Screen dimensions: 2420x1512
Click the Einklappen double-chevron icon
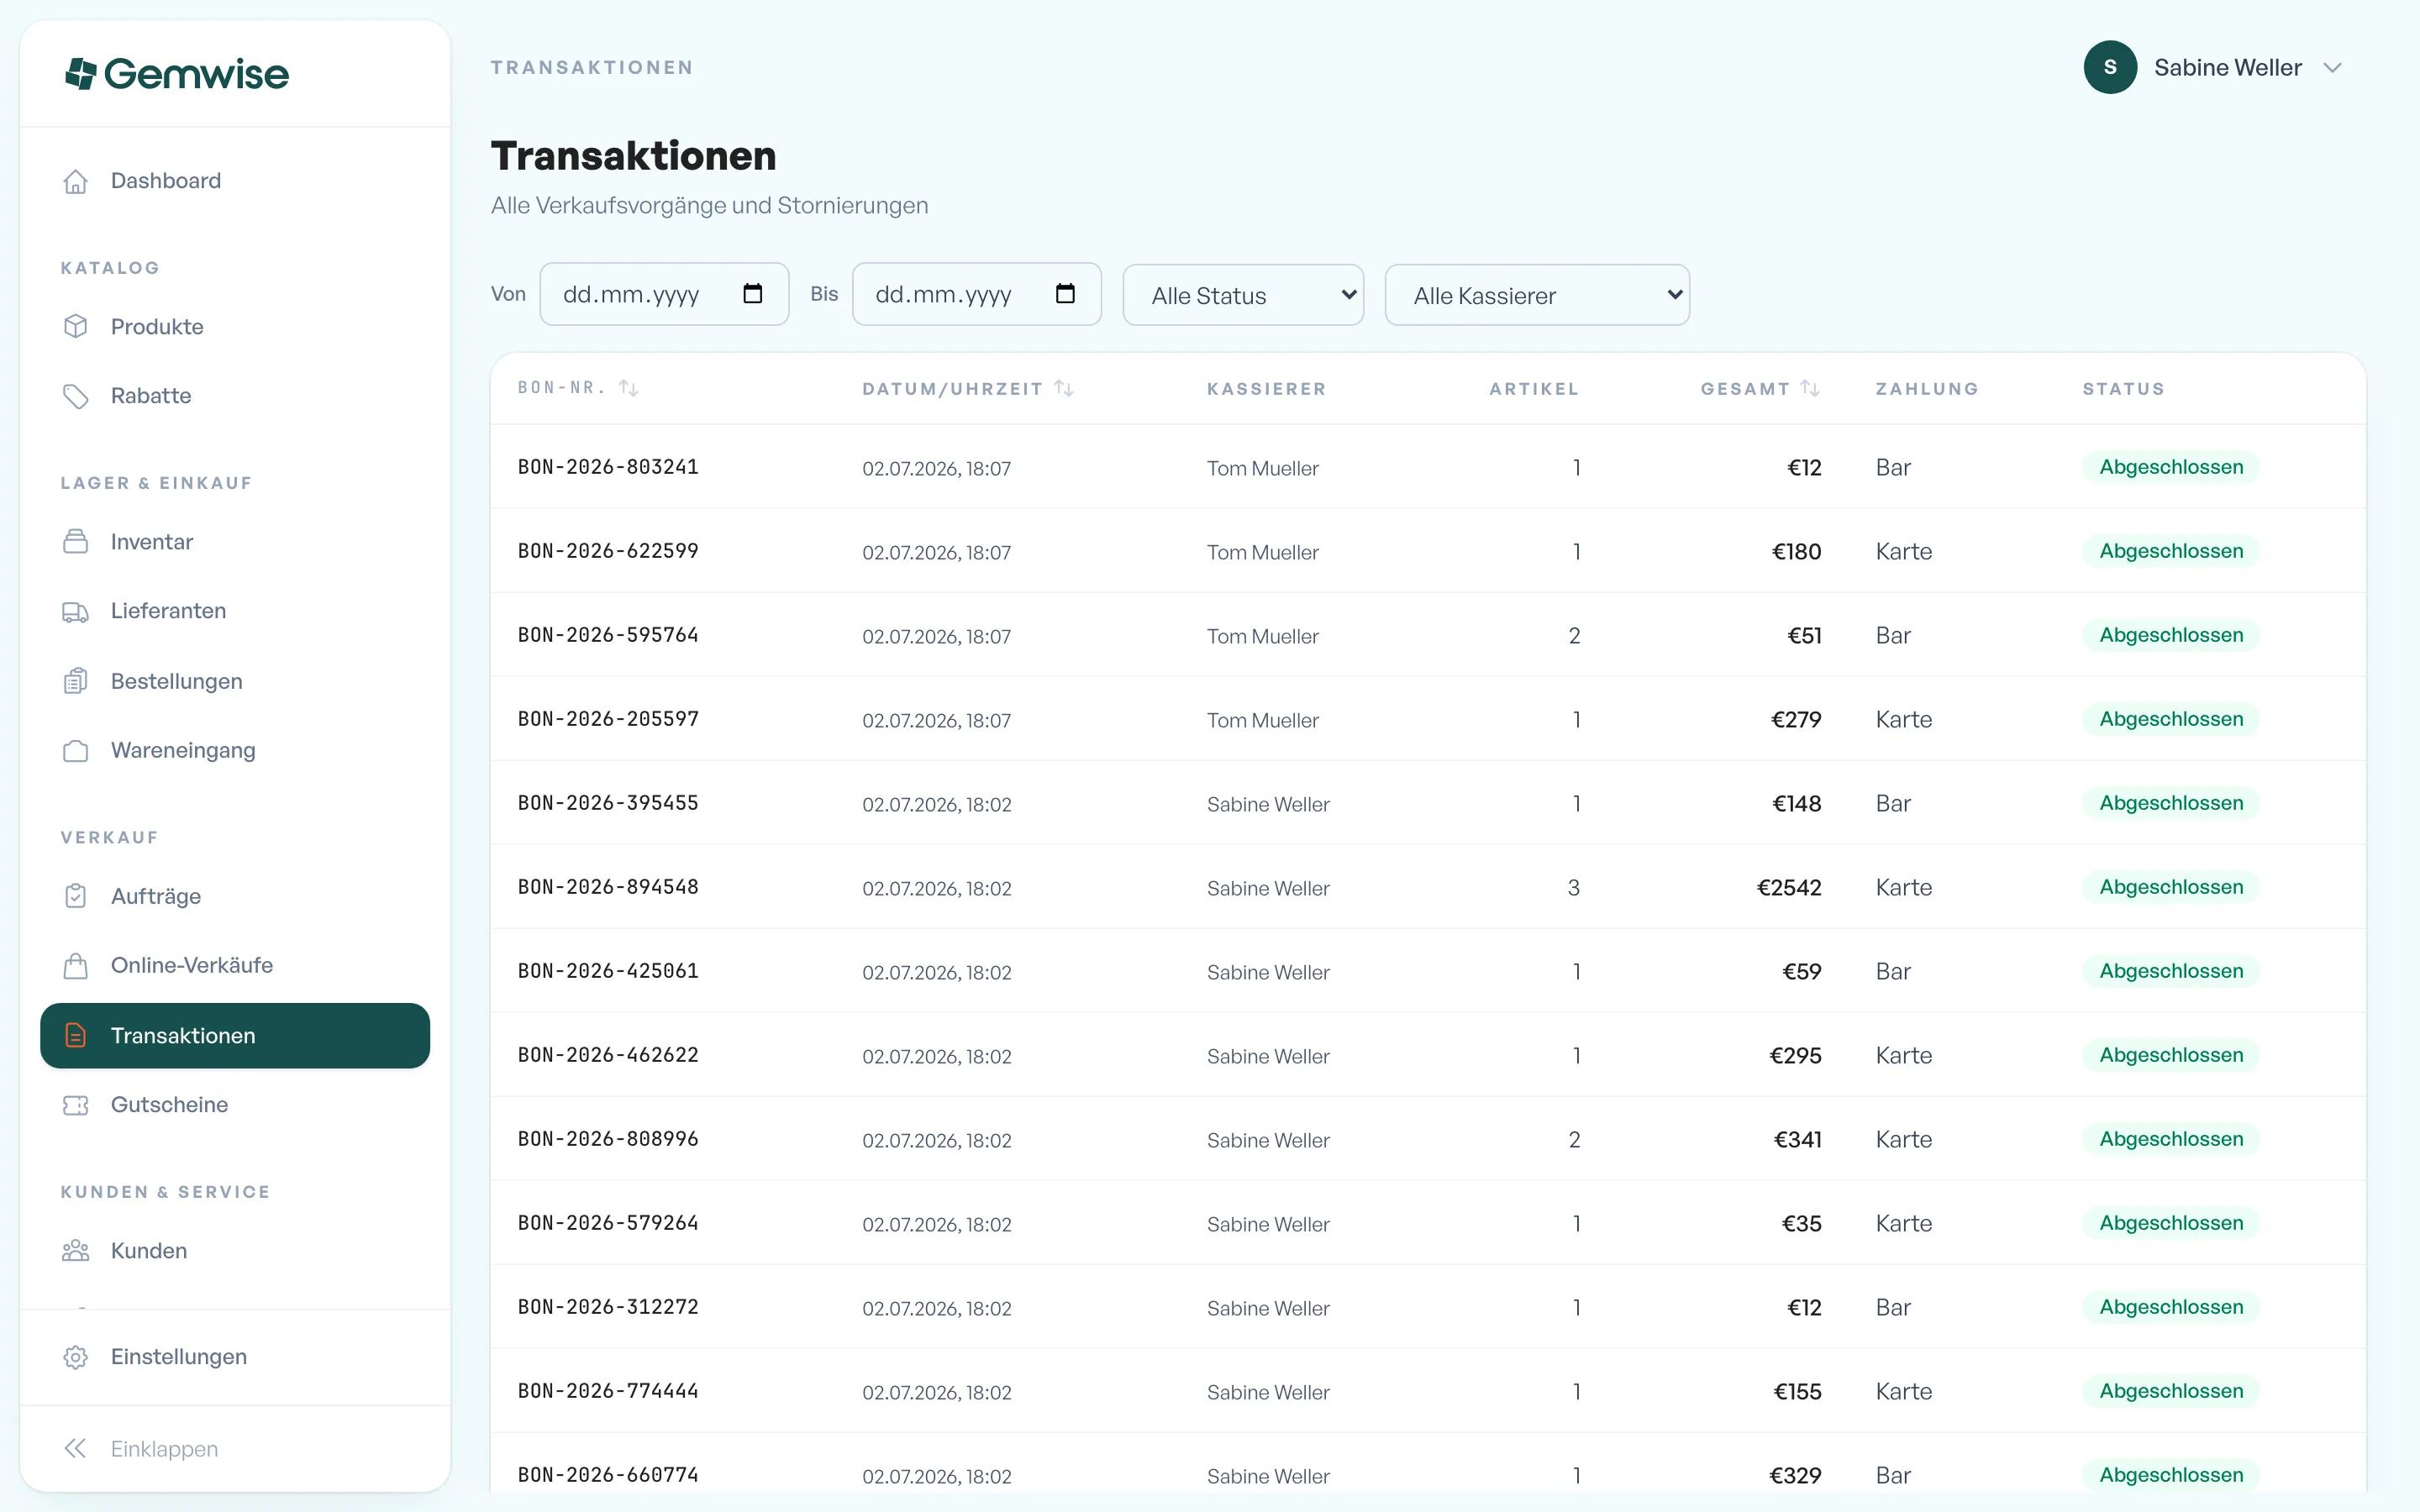coord(76,1449)
